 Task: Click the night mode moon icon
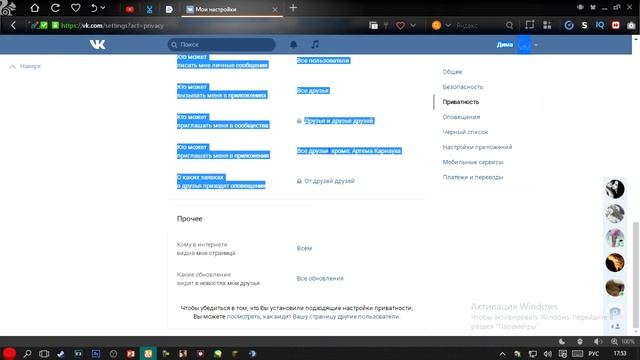(x=562, y=342)
